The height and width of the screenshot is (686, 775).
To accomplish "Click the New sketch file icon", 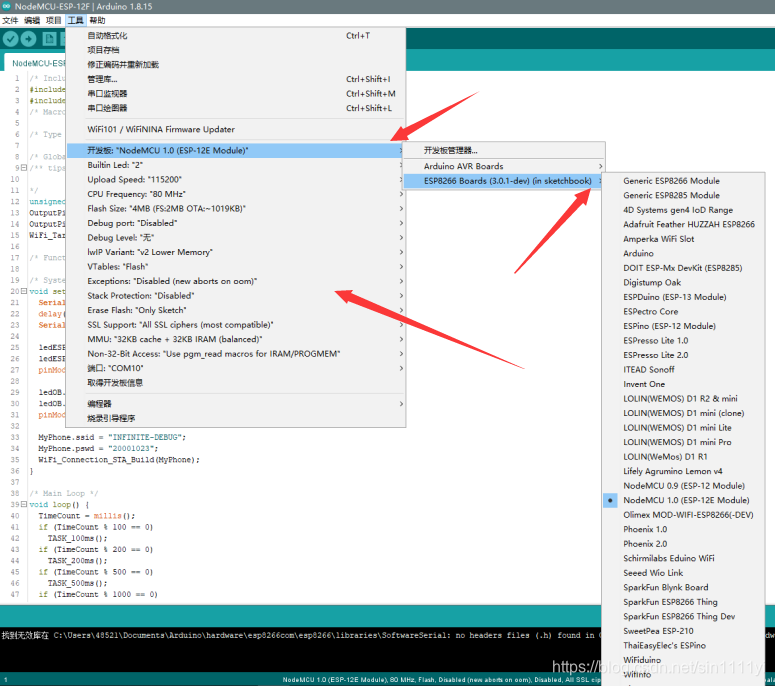I will [x=49, y=39].
